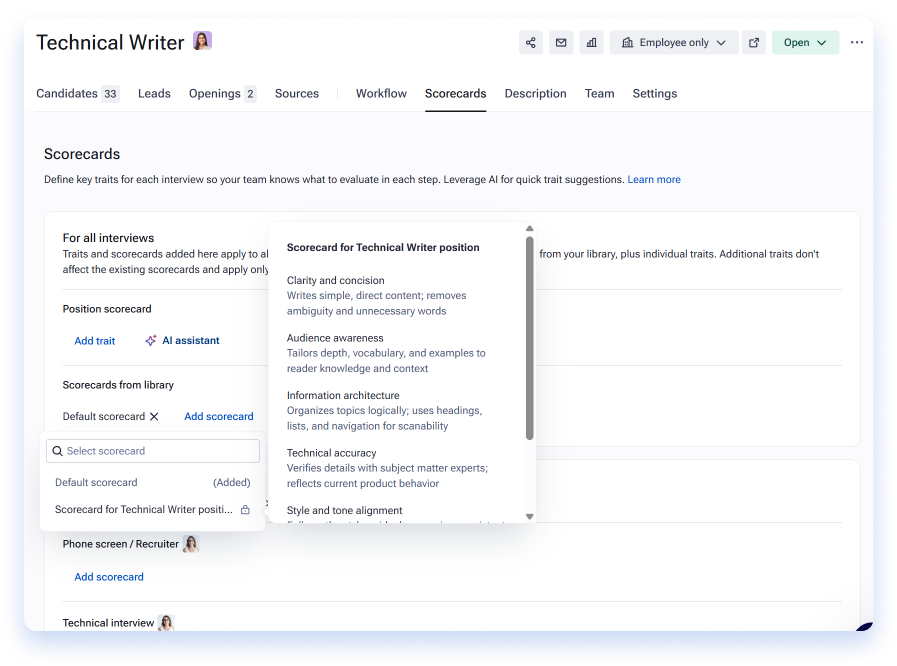Switch to Openings tab
897x666 pixels.
pos(223,93)
